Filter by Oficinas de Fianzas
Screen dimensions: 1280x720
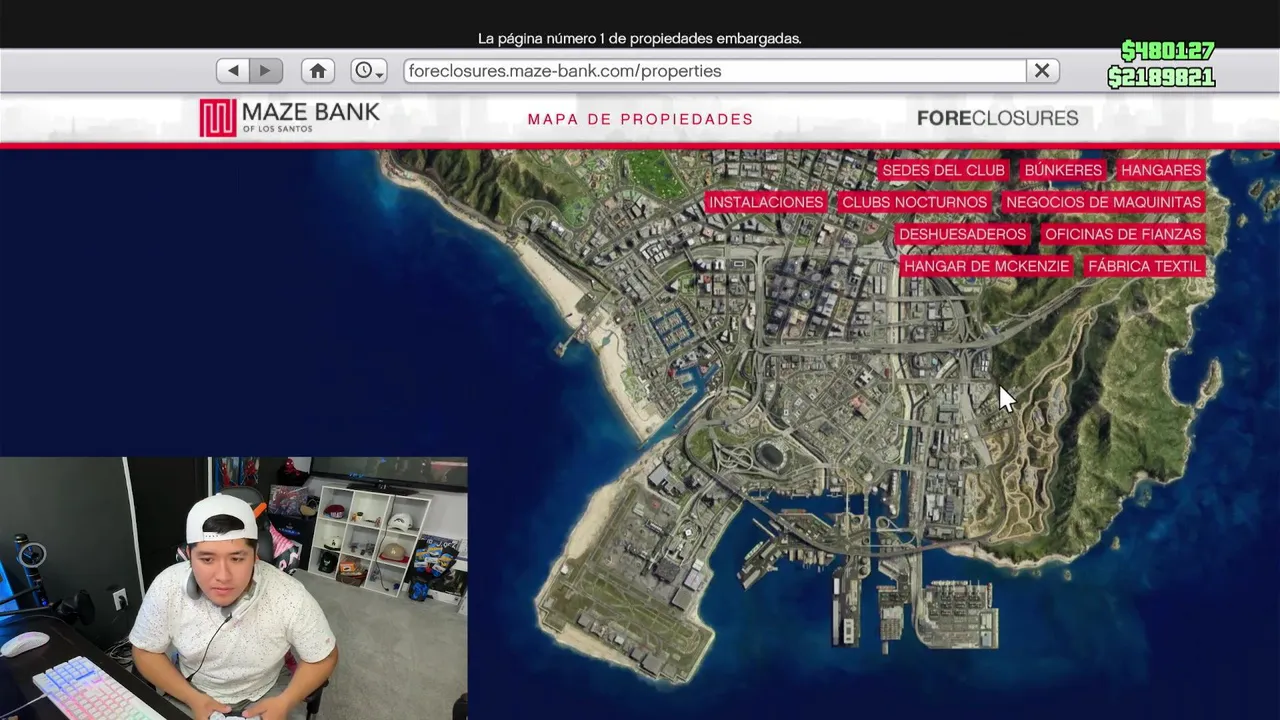[x=1123, y=234]
